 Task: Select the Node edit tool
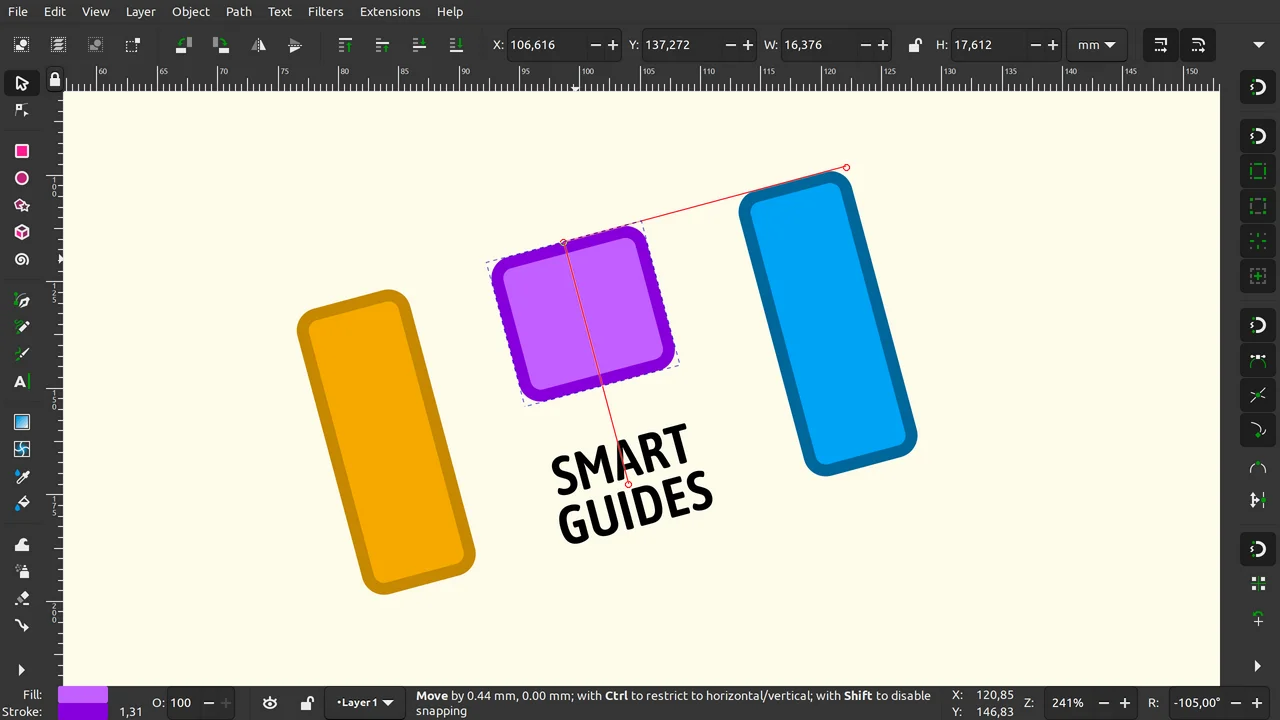click(x=21, y=110)
